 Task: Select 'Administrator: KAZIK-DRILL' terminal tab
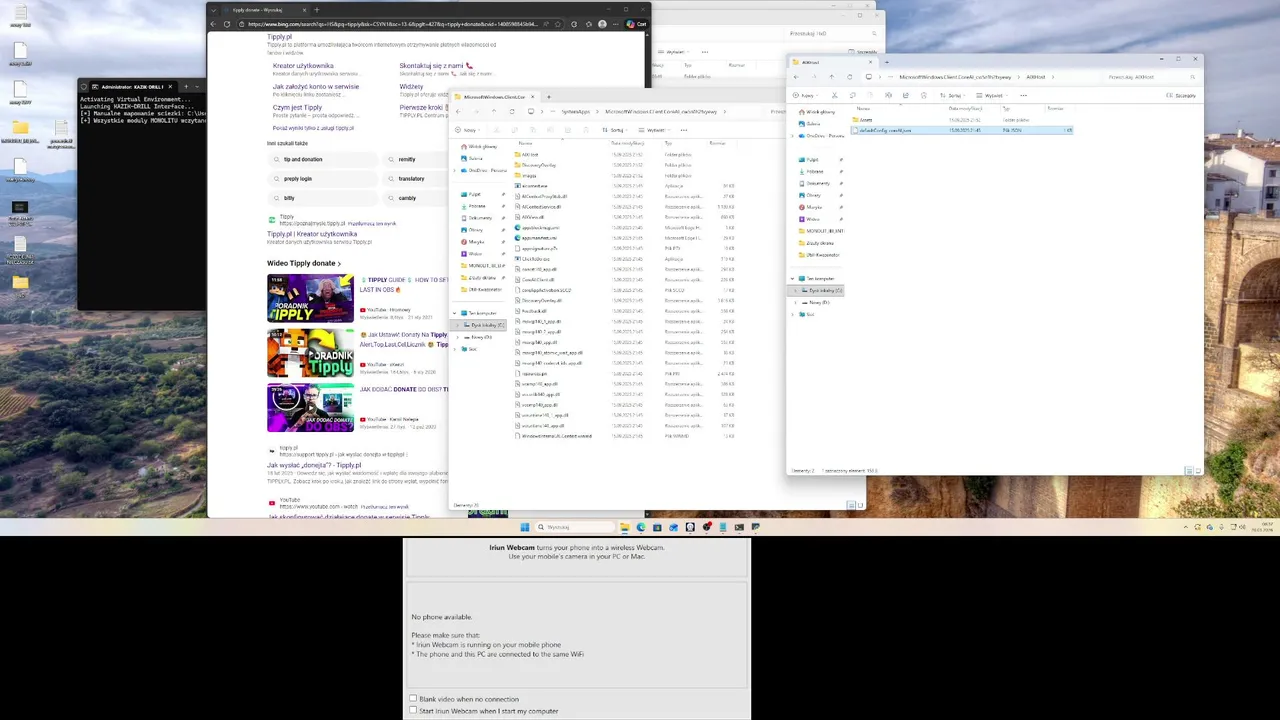point(133,87)
